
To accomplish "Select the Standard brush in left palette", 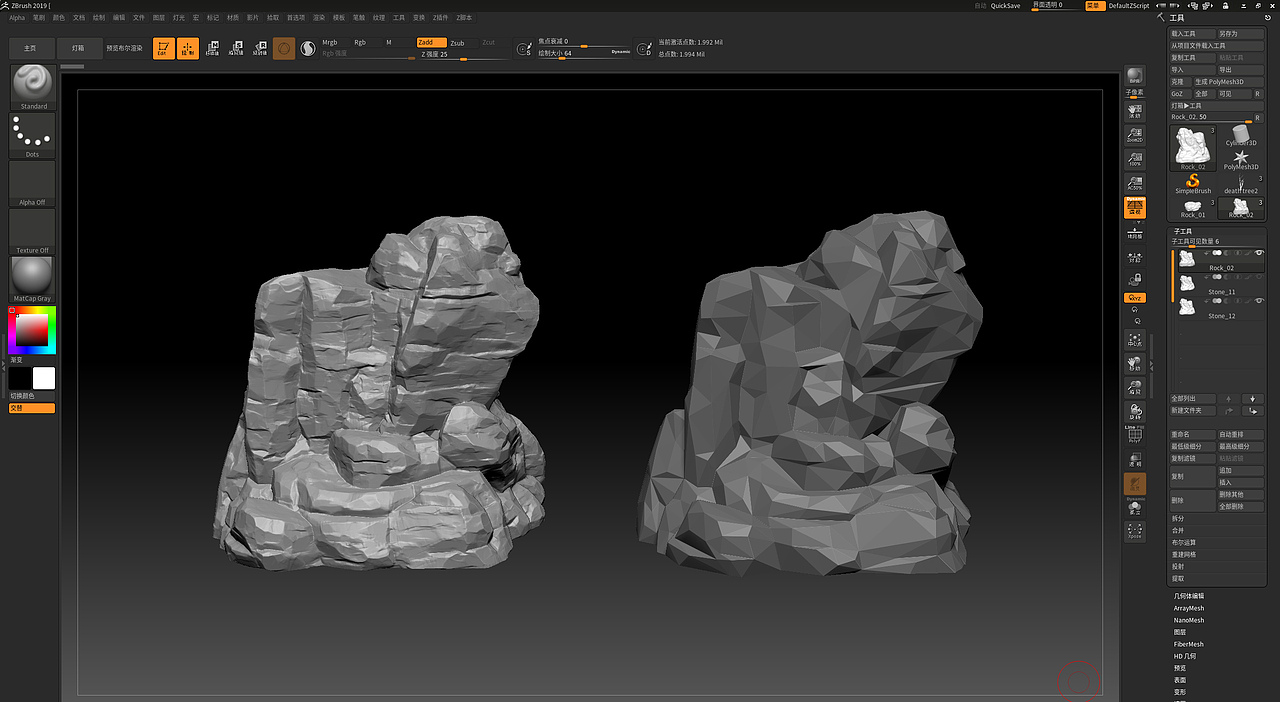I will pos(31,87).
